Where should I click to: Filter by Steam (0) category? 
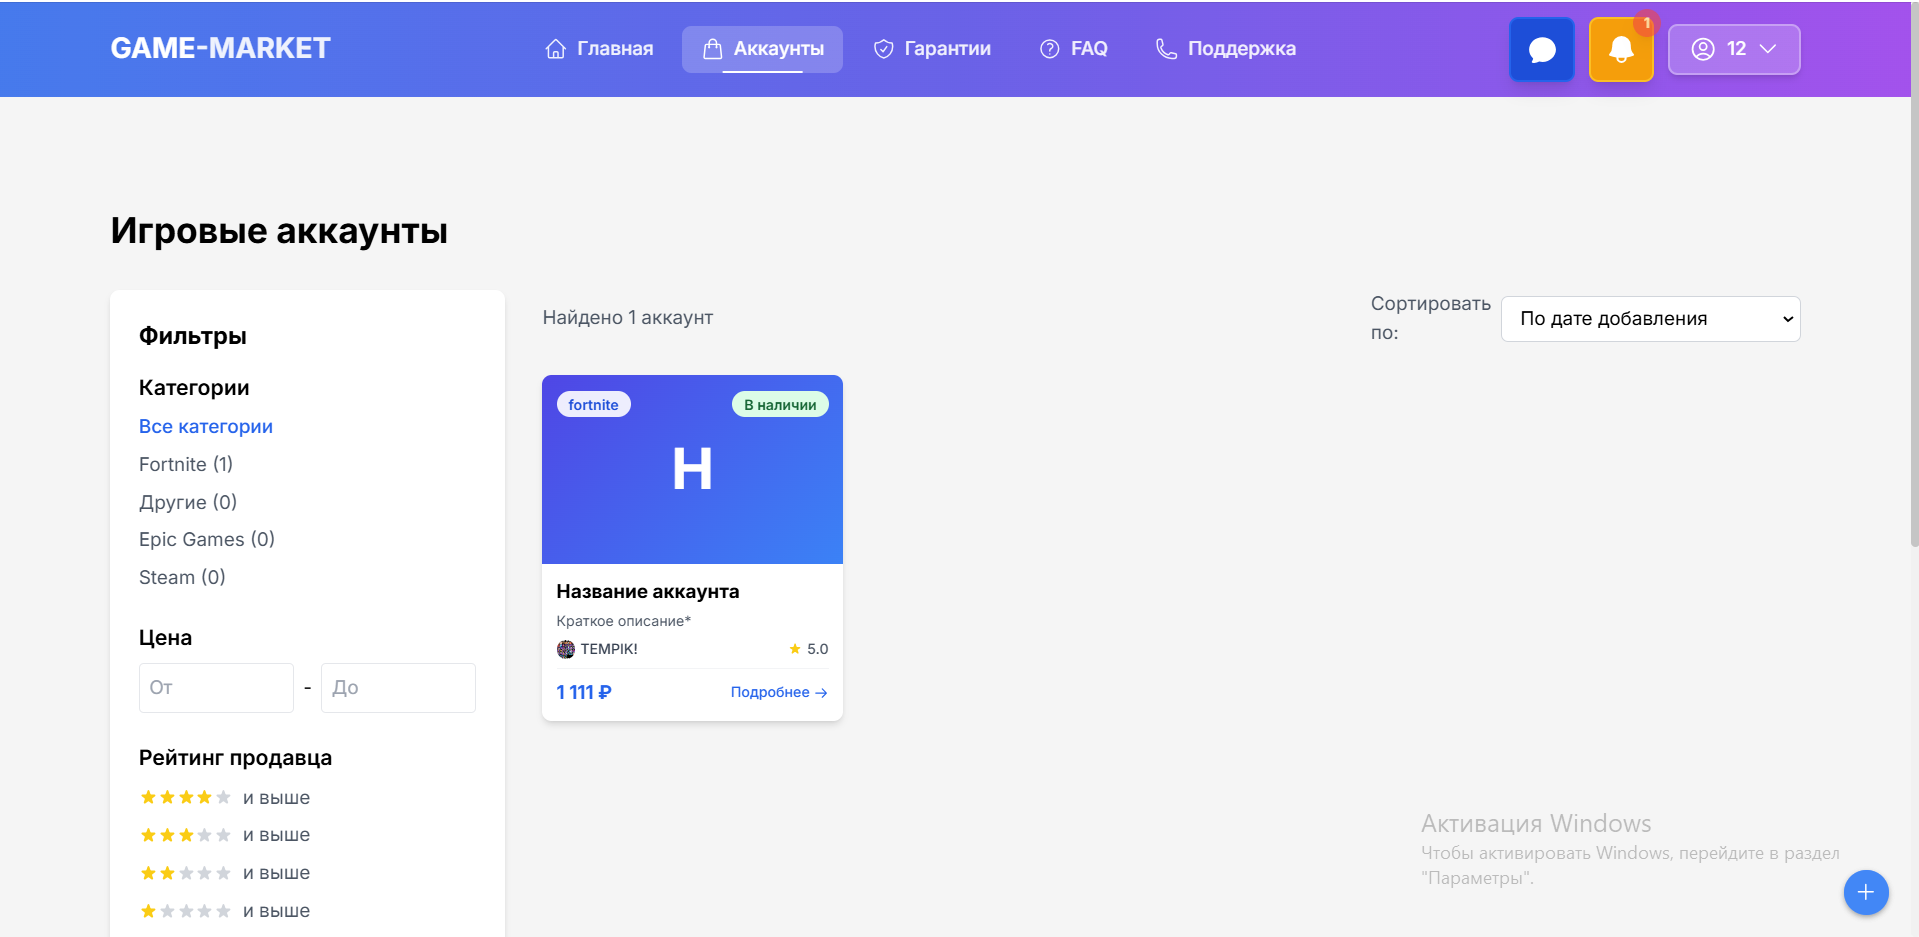pos(182,577)
